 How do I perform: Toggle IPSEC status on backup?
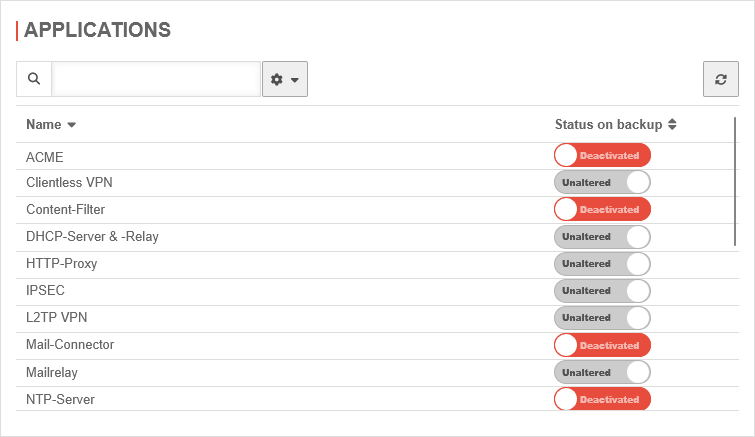click(x=602, y=290)
